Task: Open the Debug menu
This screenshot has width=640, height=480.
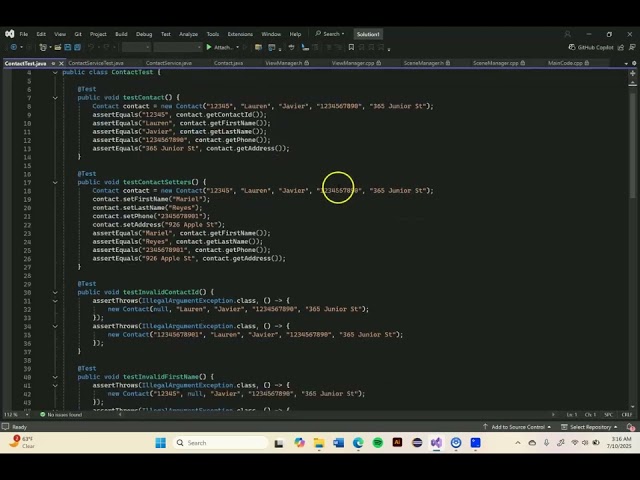Action: pyautogui.click(x=144, y=34)
